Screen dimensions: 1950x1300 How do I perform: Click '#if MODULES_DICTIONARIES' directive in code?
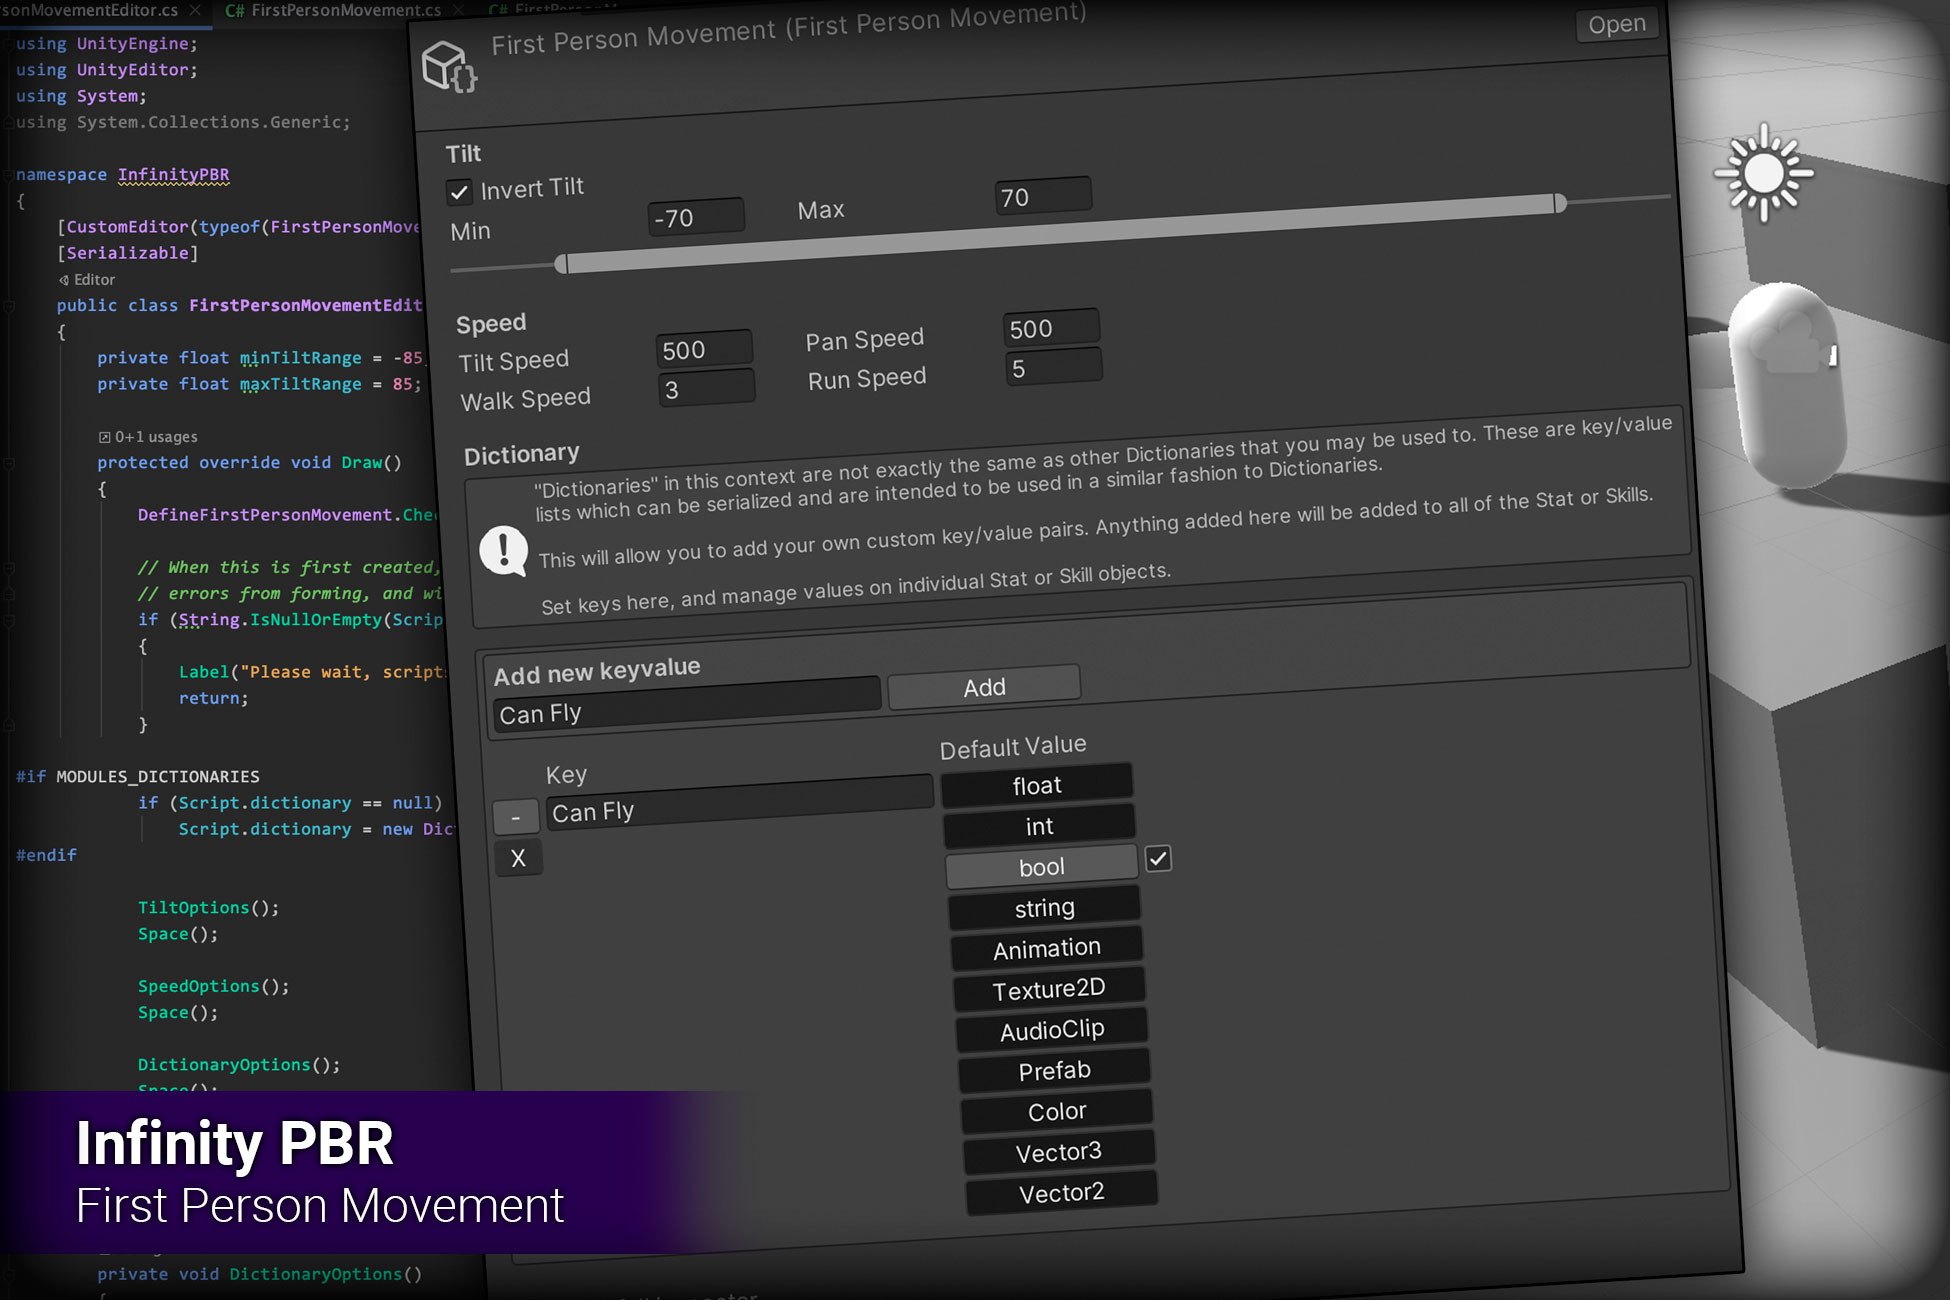(x=137, y=776)
